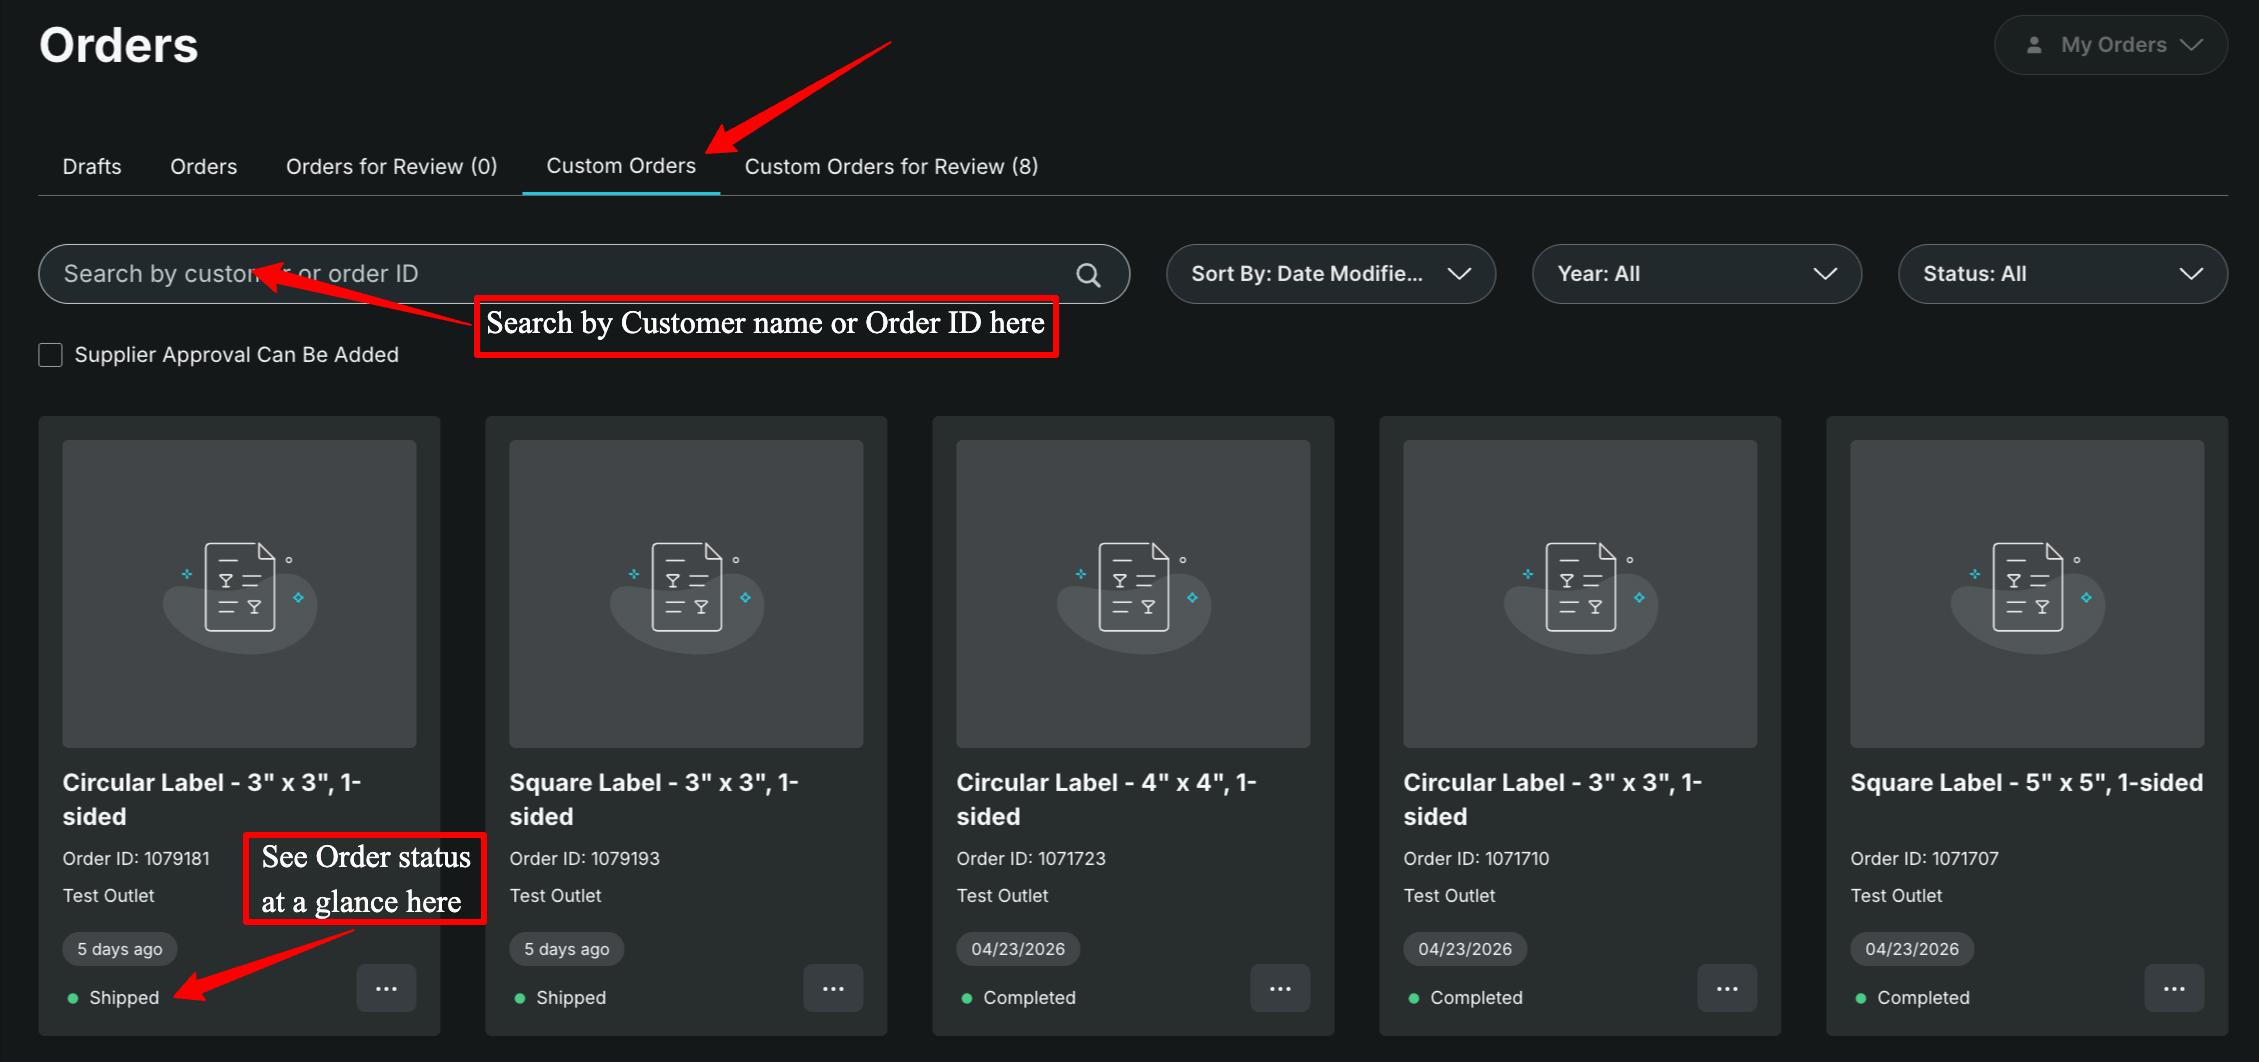Expand the Sort By Date Modified dropdown
The height and width of the screenshot is (1062, 2259).
tap(1331, 274)
